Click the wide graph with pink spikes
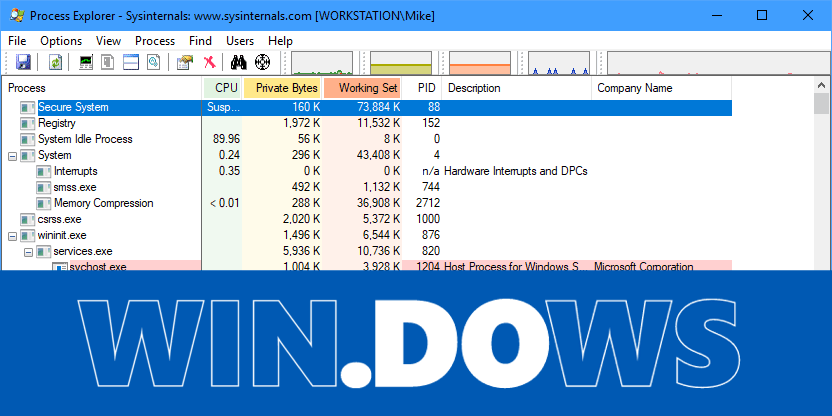The image size is (832, 416). (719, 63)
